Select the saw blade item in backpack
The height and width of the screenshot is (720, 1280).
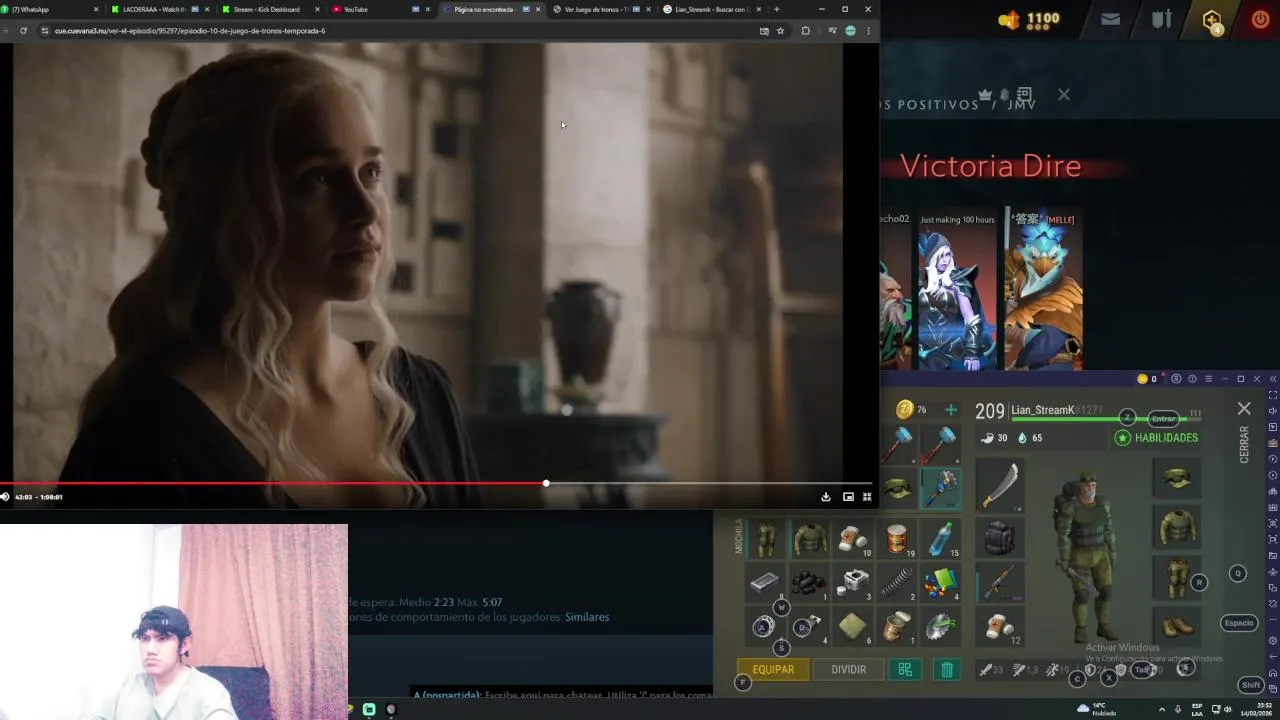pos(941,626)
